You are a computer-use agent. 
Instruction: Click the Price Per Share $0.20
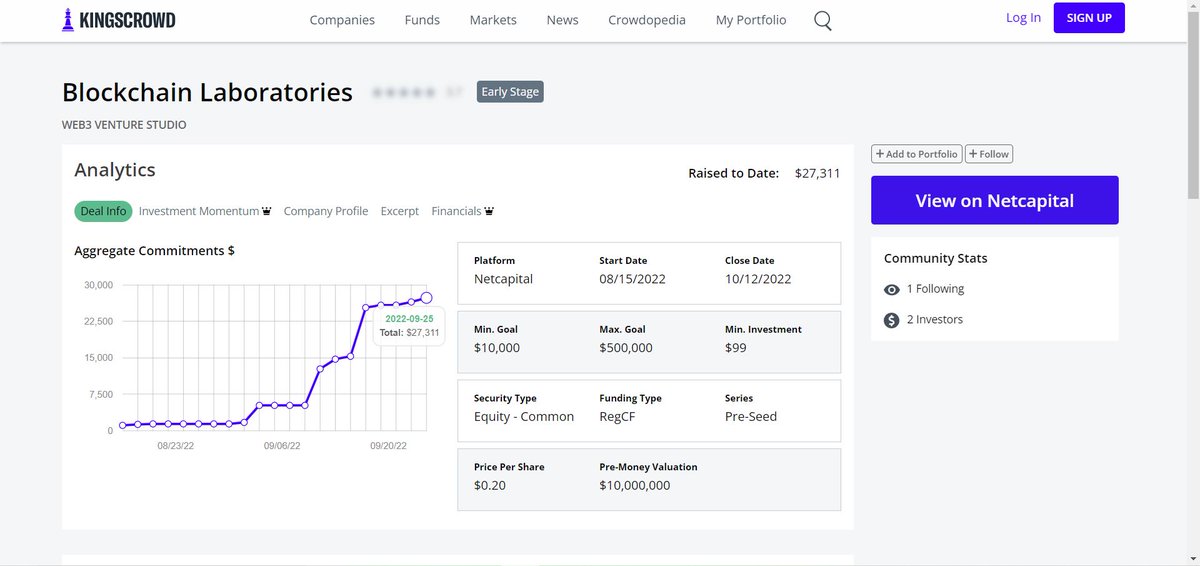point(490,486)
